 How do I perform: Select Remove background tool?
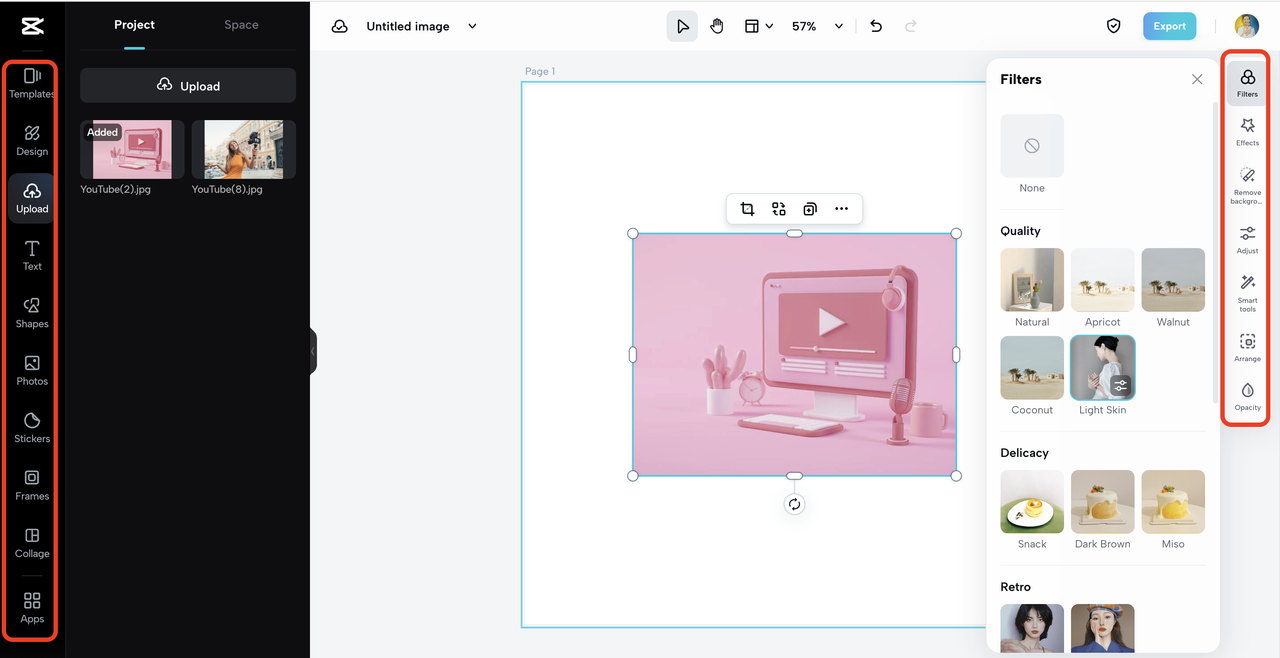pyautogui.click(x=1247, y=186)
